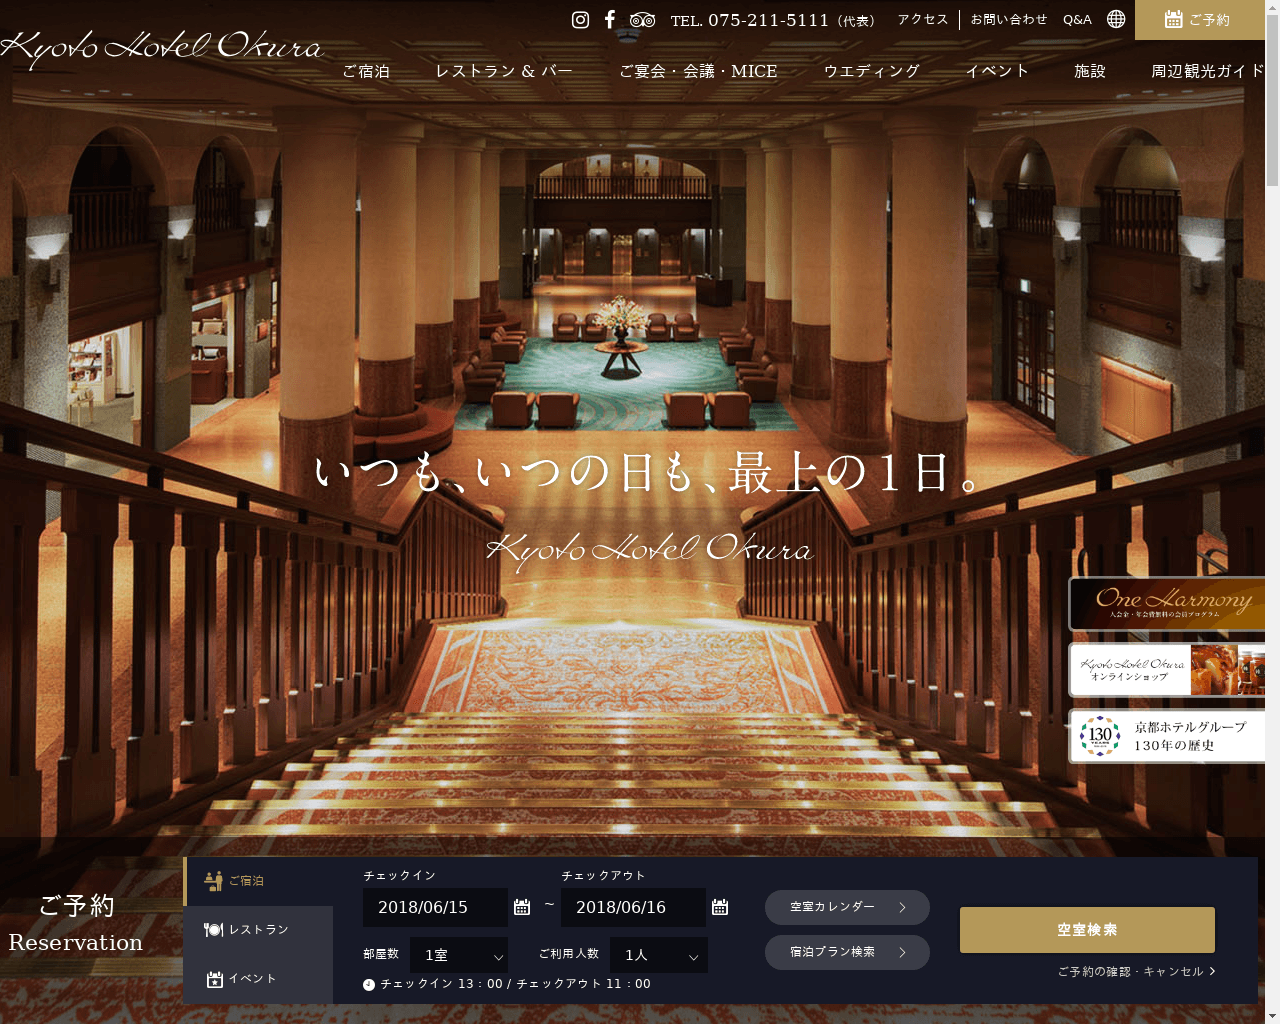The width and height of the screenshot is (1280, 1024).
Task: Click the calendar icon on the ご予約 button
Action: pyautogui.click(x=1174, y=19)
